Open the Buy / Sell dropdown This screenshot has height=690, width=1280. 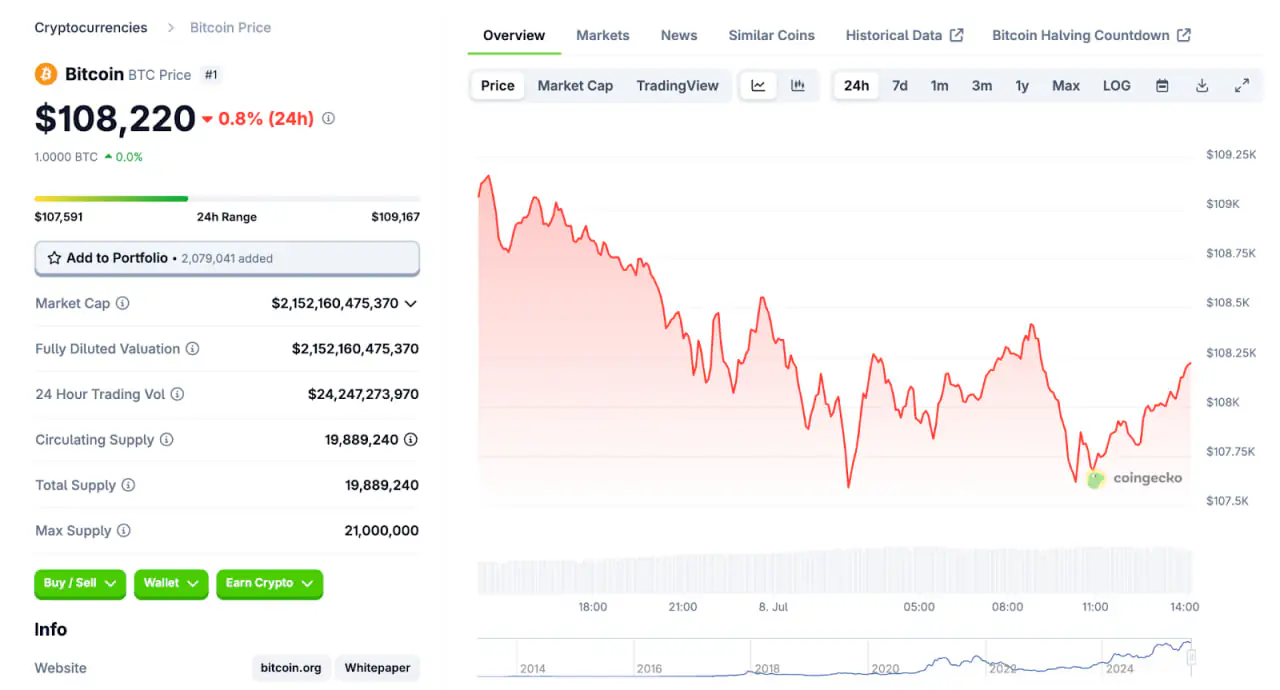pyautogui.click(x=81, y=583)
